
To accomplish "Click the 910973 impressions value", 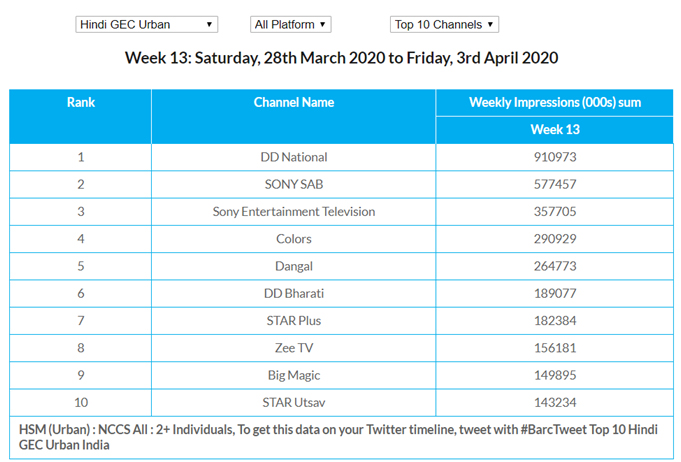I will click(x=554, y=157).
